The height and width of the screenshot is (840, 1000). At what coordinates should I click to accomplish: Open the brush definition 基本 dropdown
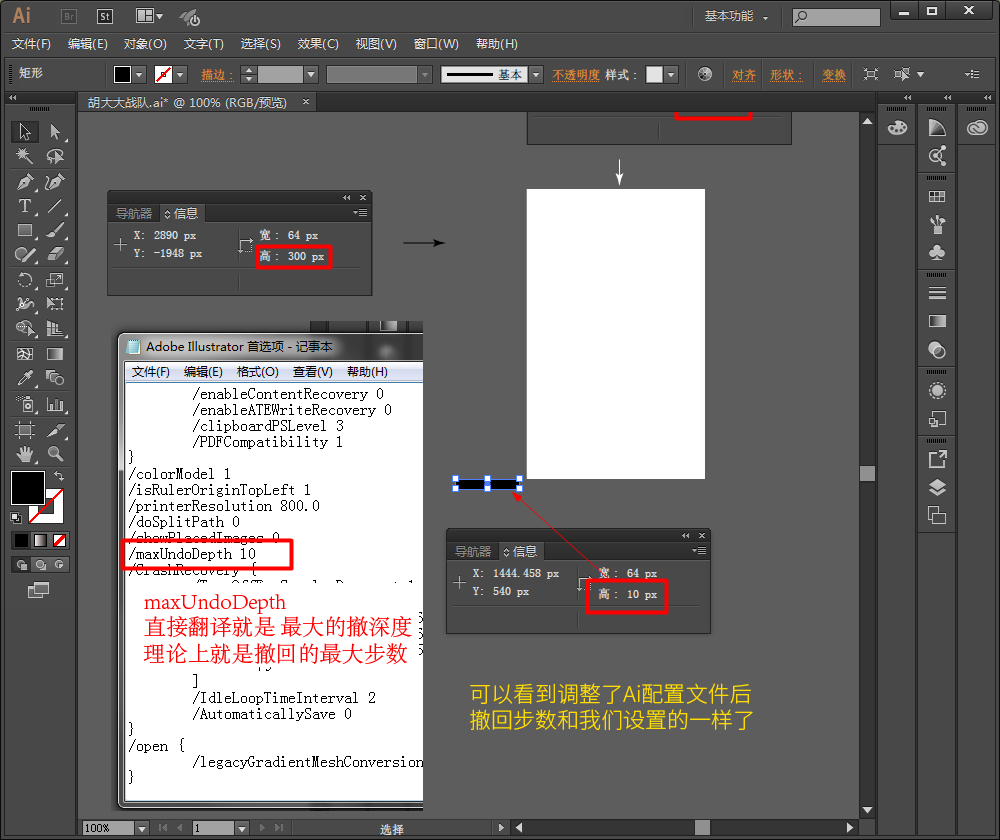point(536,75)
